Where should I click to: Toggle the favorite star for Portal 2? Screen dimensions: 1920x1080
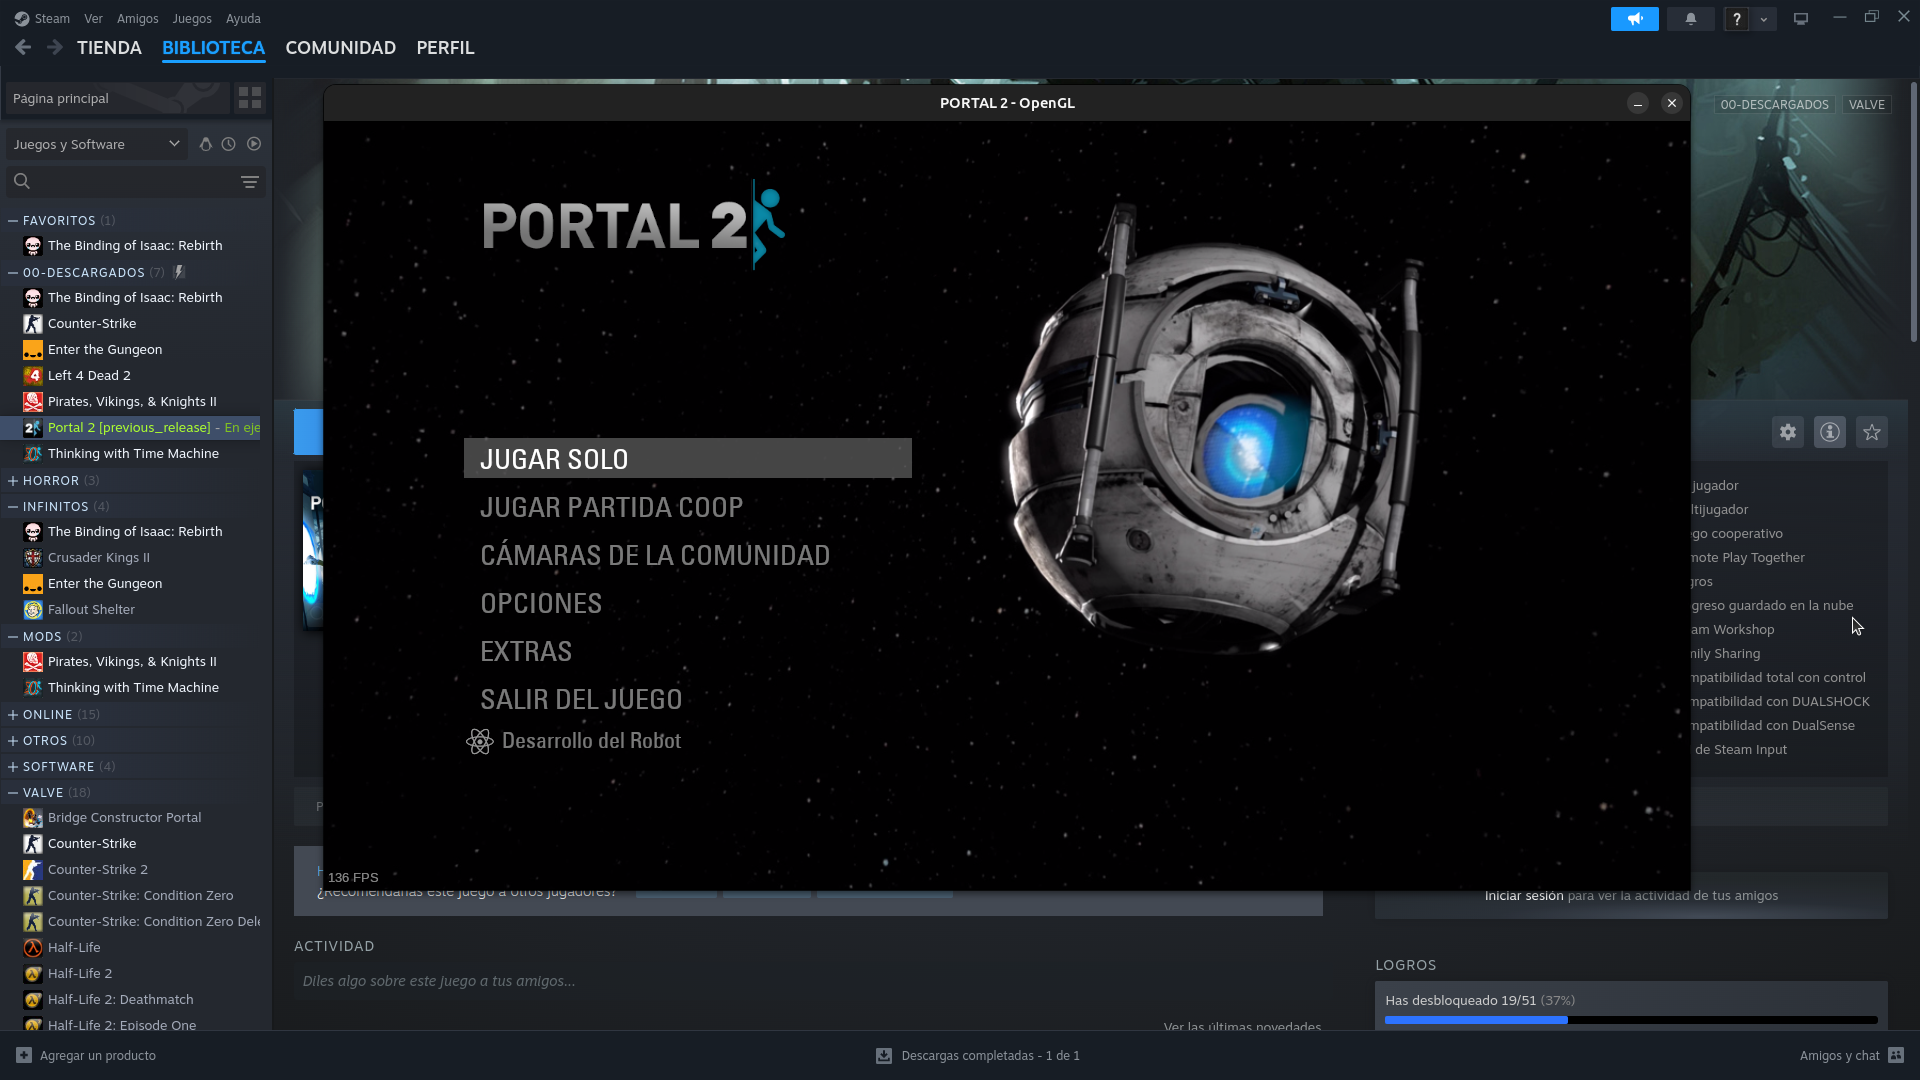[1872, 432]
